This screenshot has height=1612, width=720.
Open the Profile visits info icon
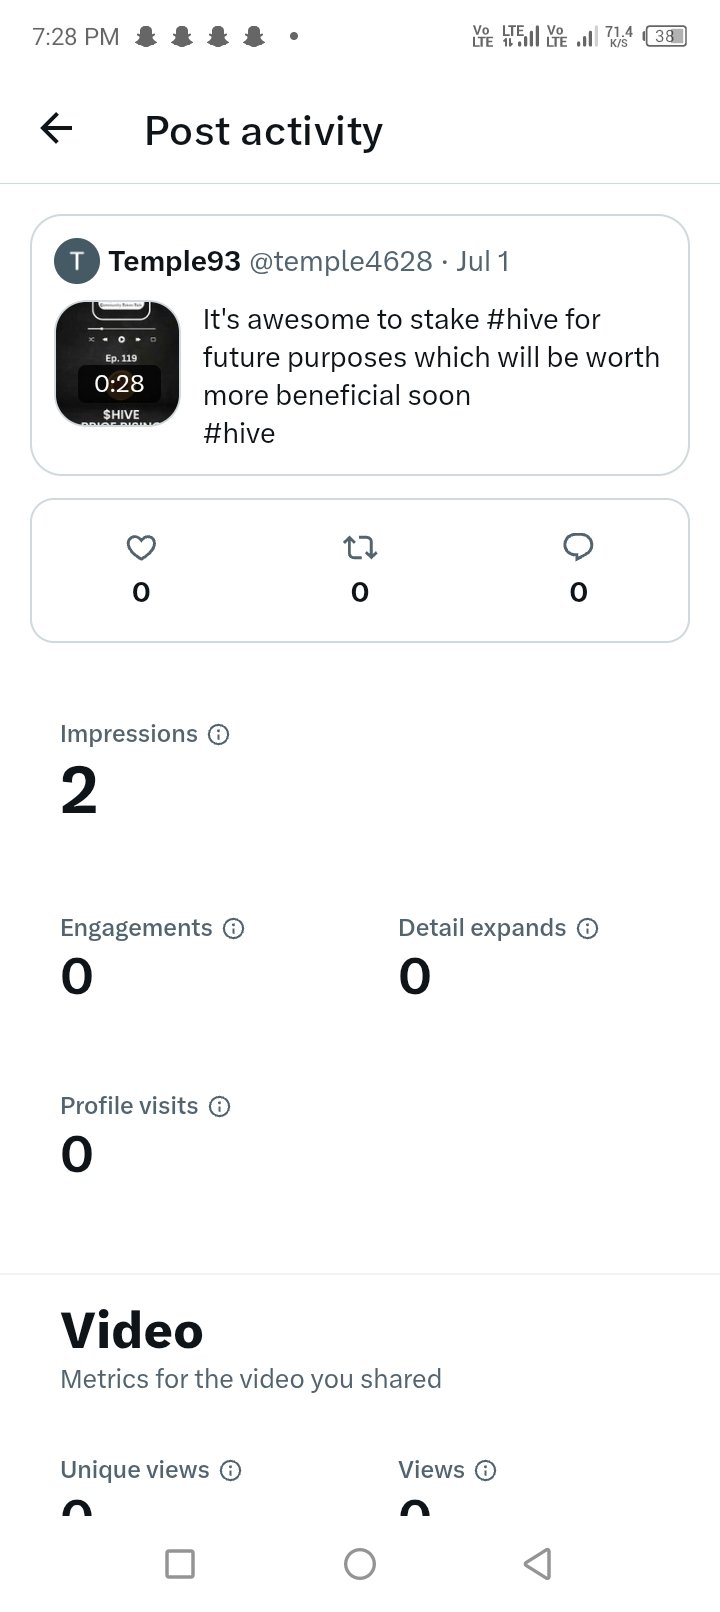point(219,1106)
